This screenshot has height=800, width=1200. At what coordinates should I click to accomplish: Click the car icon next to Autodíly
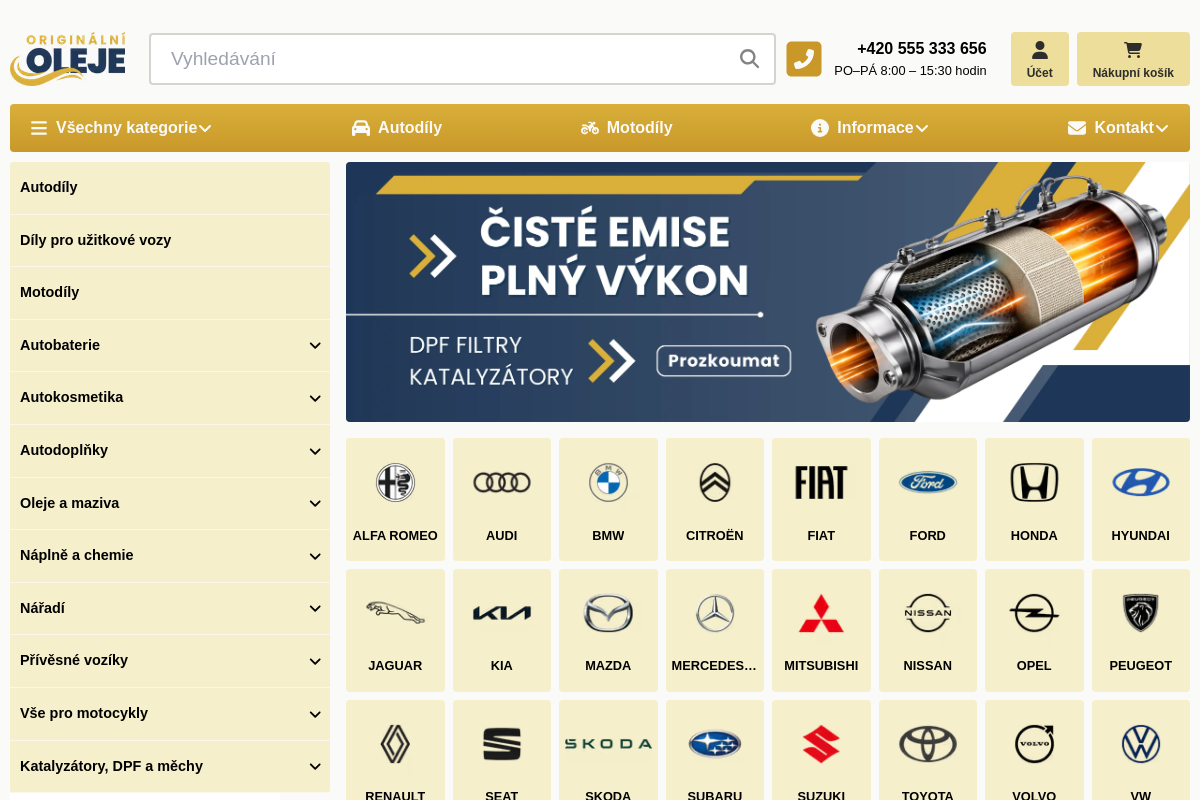click(360, 128)
